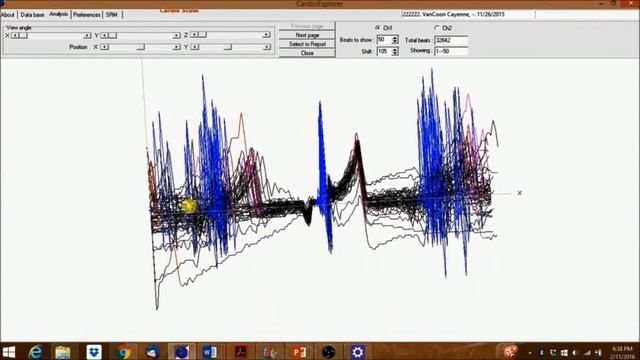Click the Beats to show input field
The image size is (640, 360).
pos(384,40)
